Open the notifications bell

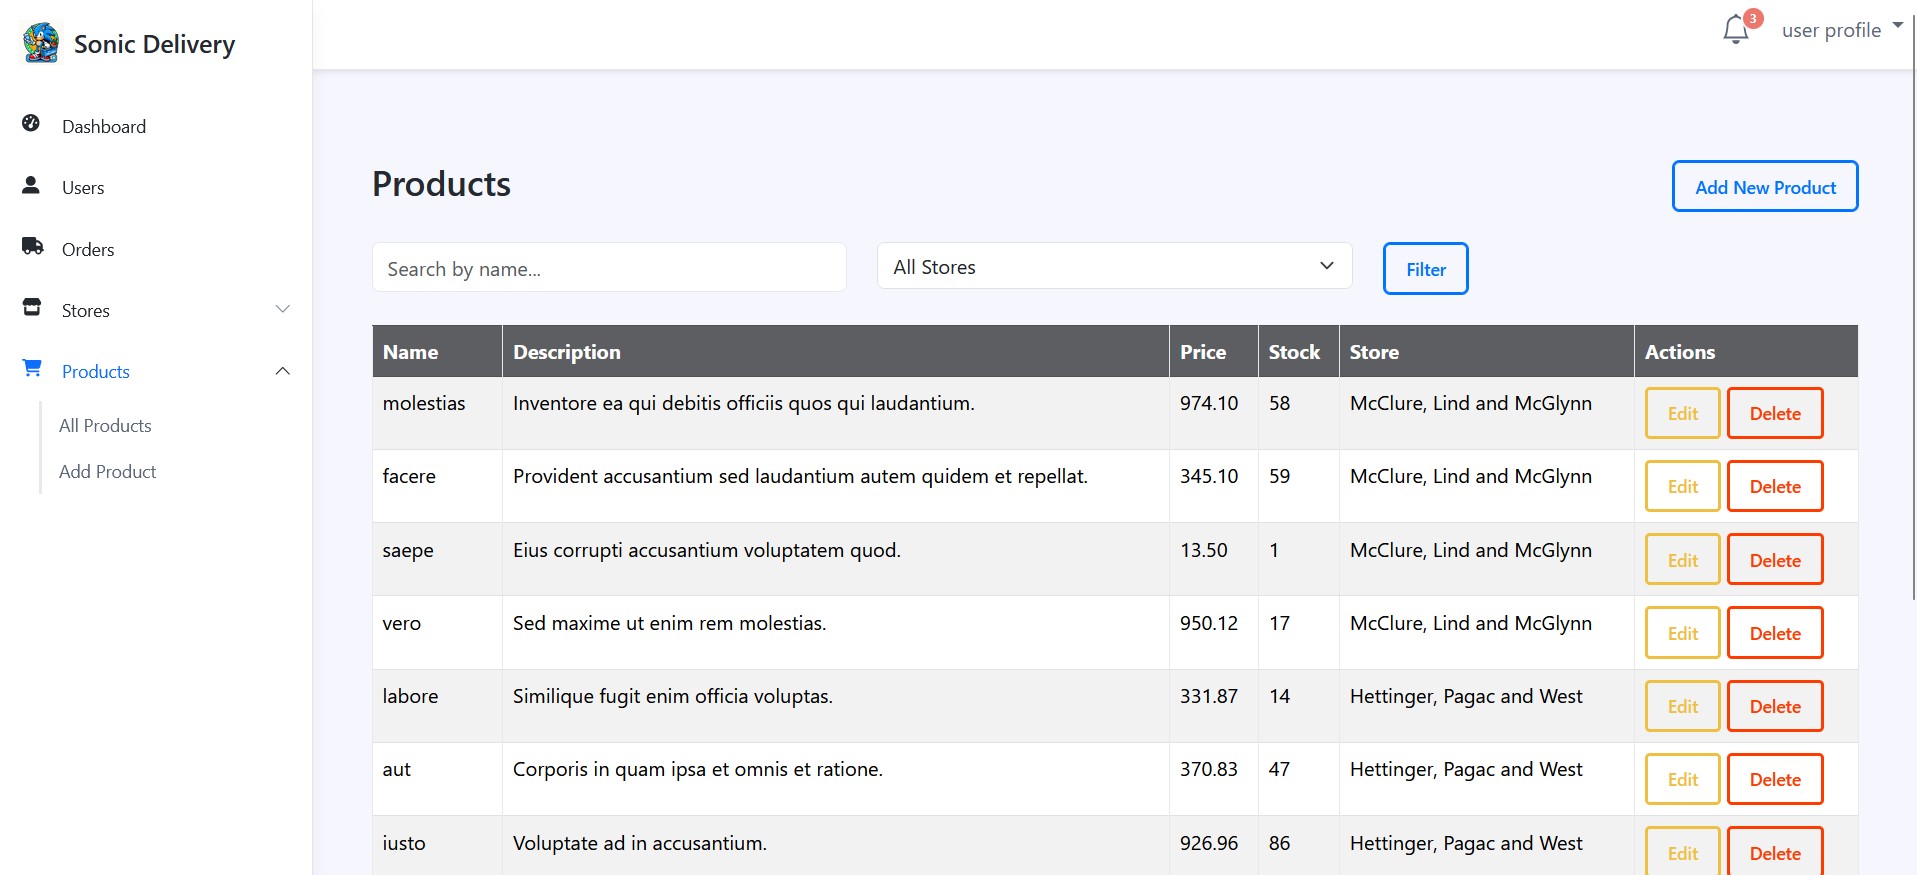coord(1736,30)
